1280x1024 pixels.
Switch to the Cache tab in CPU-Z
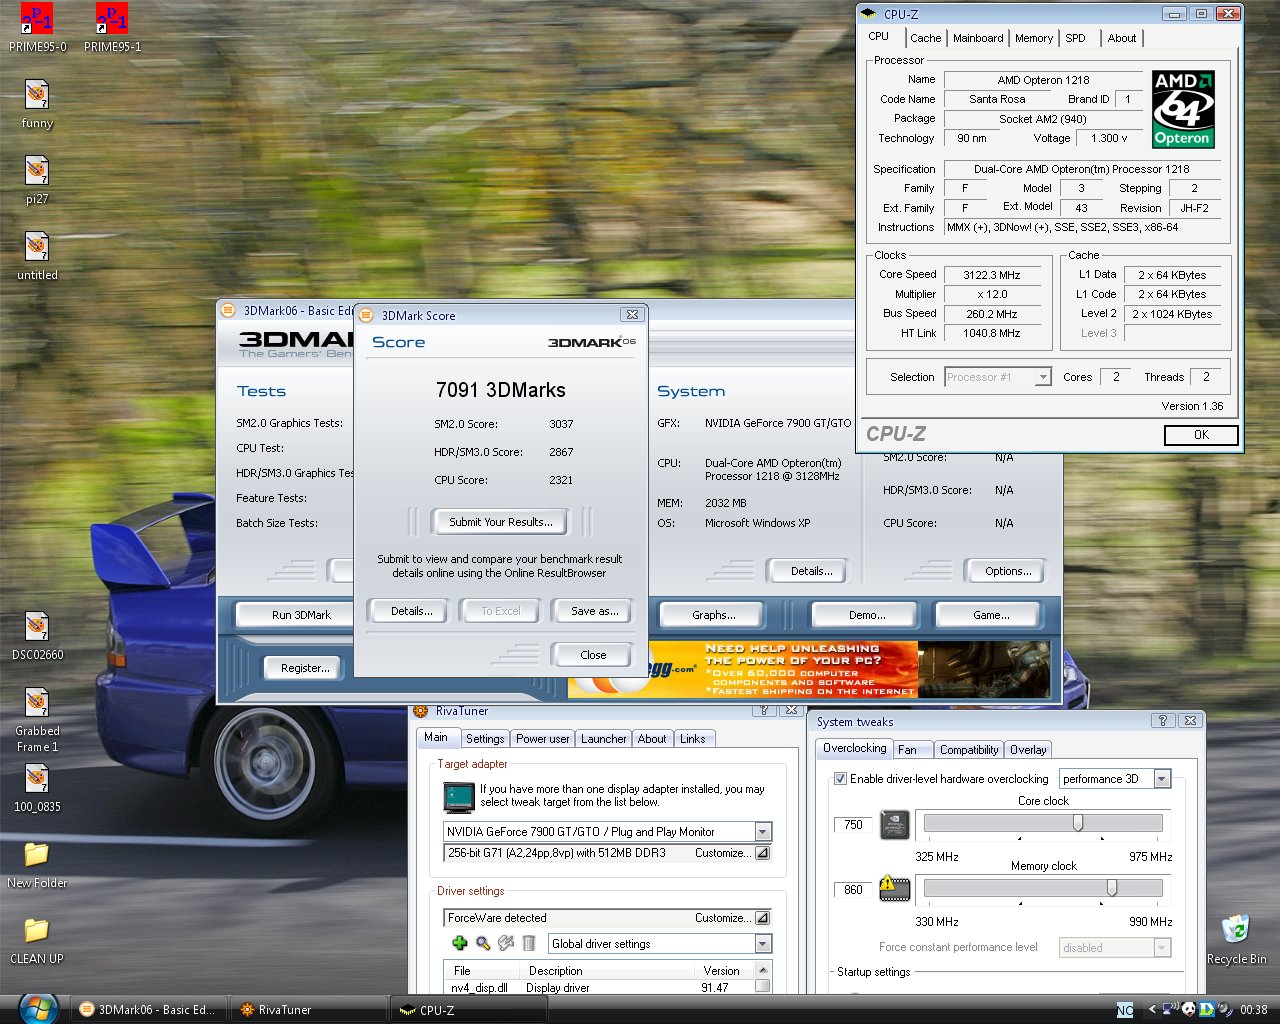pyautogui.click(x=925, y=38)
